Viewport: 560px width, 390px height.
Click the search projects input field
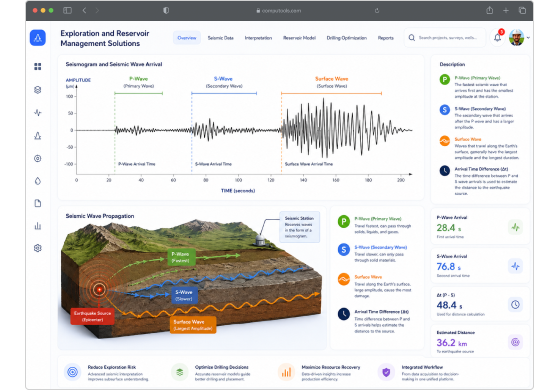click(x=445, y=38)
